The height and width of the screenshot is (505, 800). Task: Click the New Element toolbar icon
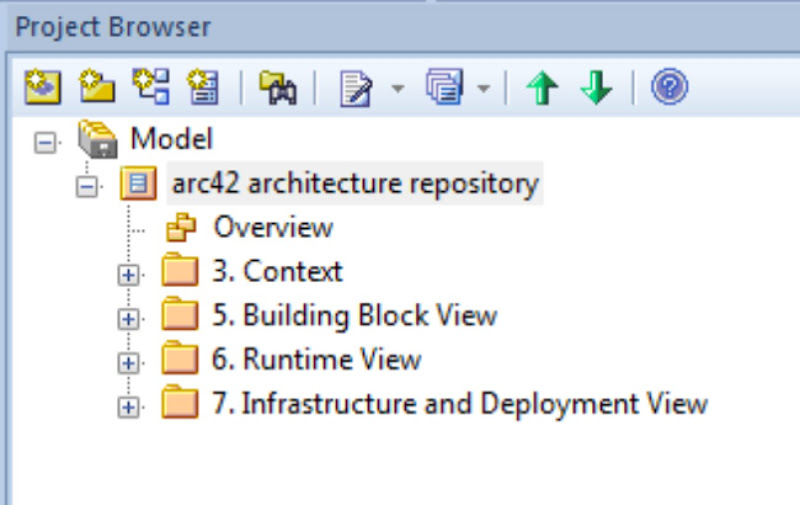[x=204, y=88]
